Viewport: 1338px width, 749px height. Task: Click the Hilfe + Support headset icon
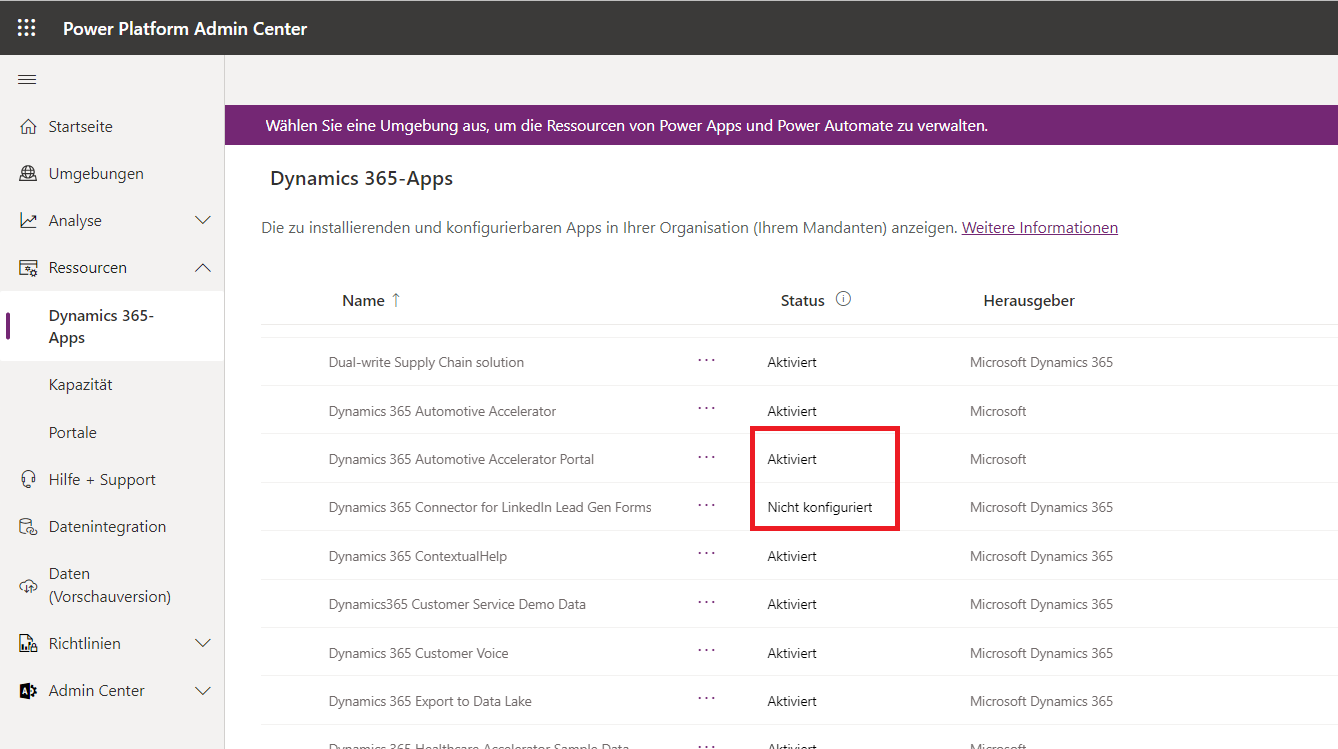pyautogui.click(x=28, y=480)
